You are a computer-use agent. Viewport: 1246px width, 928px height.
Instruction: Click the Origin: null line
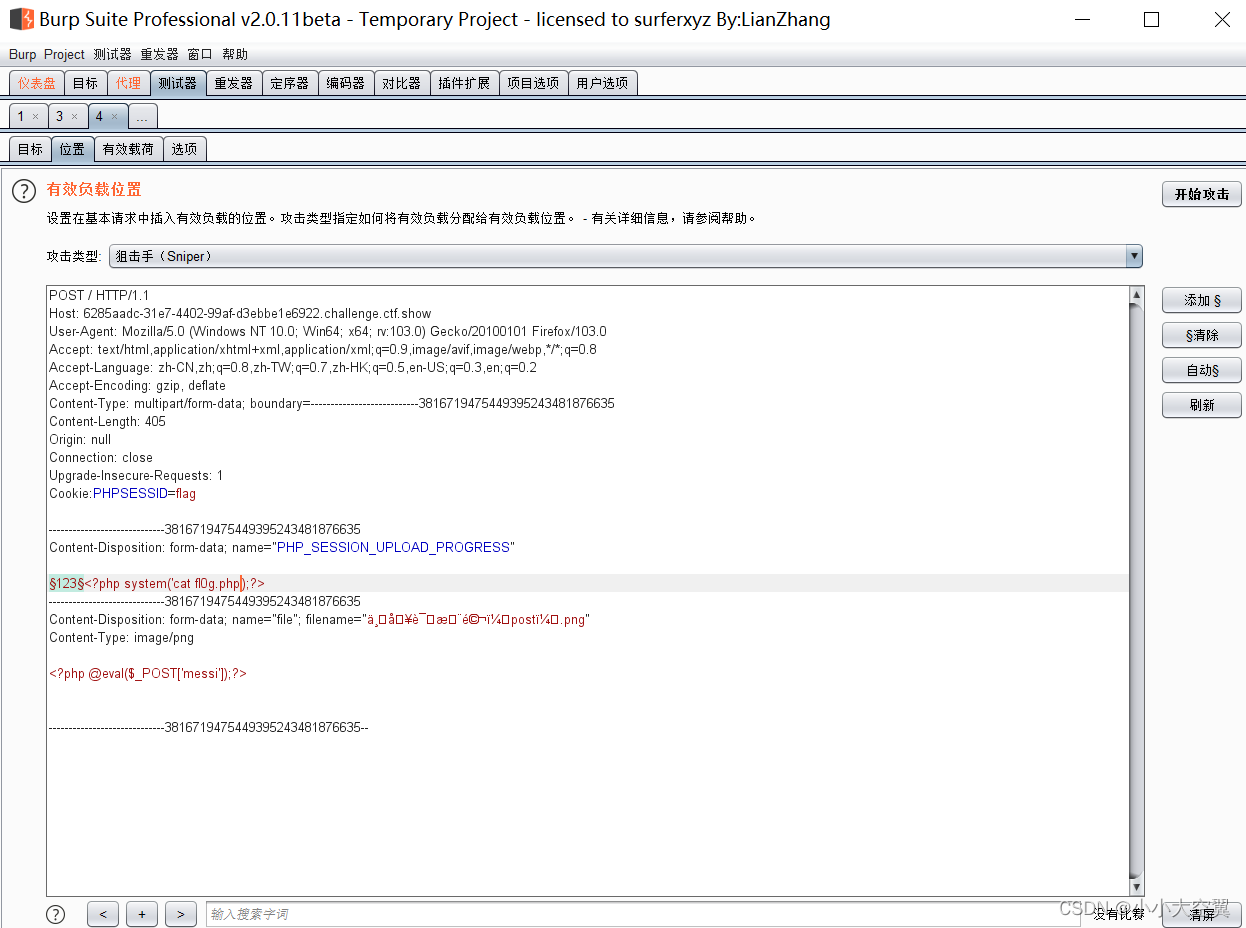(80, 439)
